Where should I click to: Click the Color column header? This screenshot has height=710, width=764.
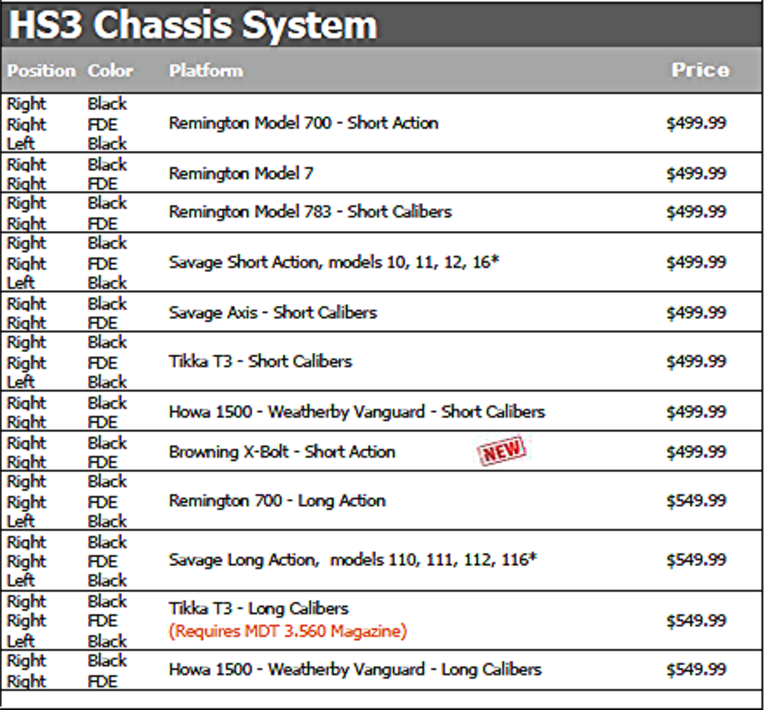110,71
